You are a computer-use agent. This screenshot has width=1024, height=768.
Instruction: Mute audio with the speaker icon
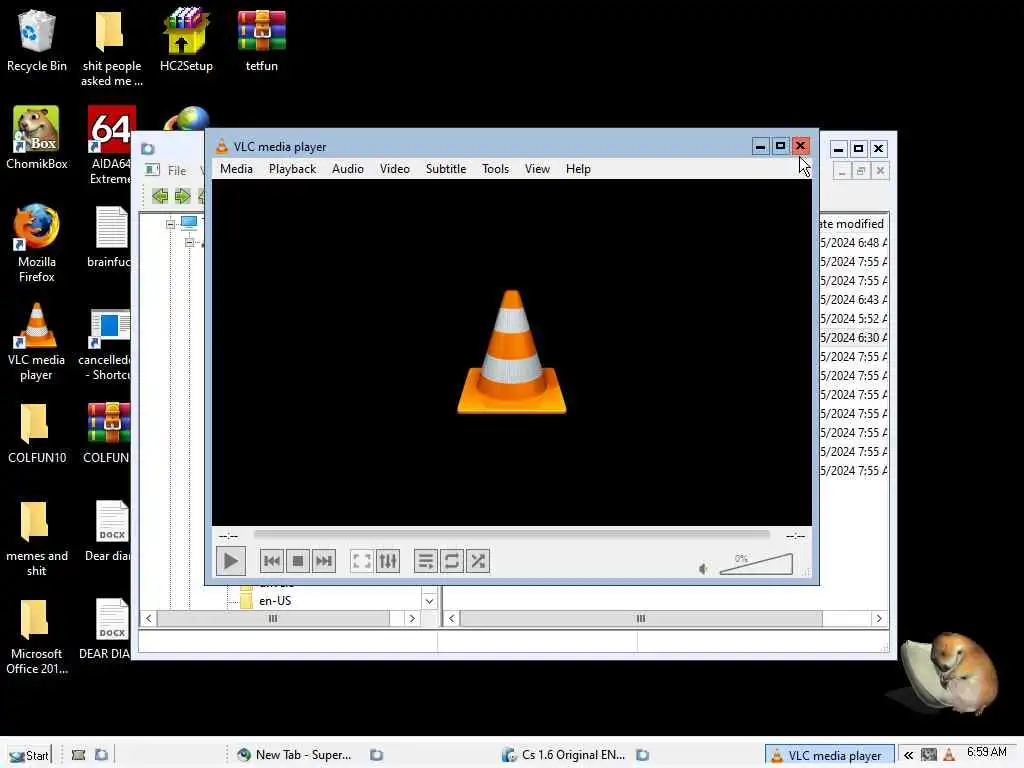coord(703,569)
